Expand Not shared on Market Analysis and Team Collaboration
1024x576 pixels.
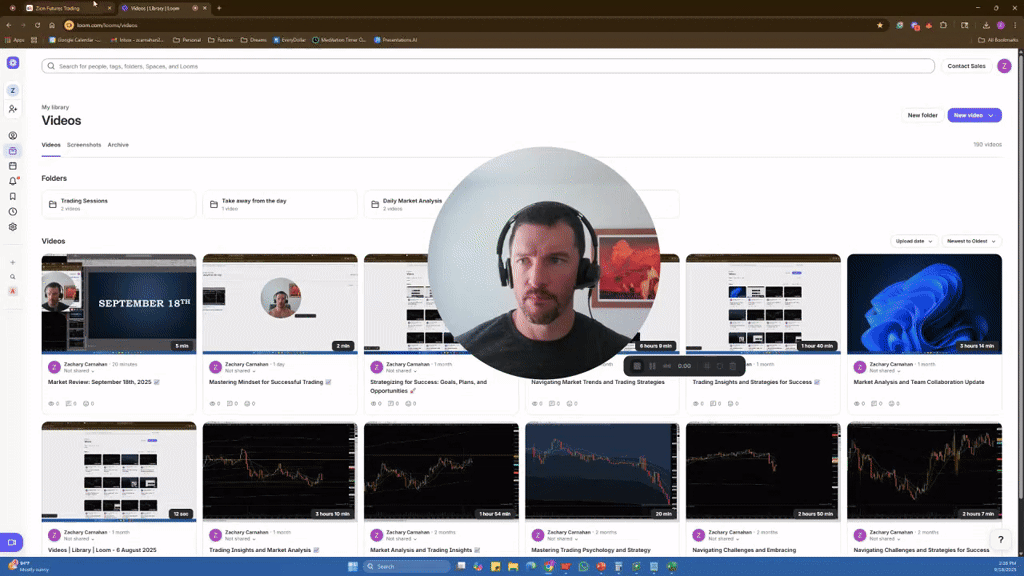pyautogui.click(x=884, y=370)
